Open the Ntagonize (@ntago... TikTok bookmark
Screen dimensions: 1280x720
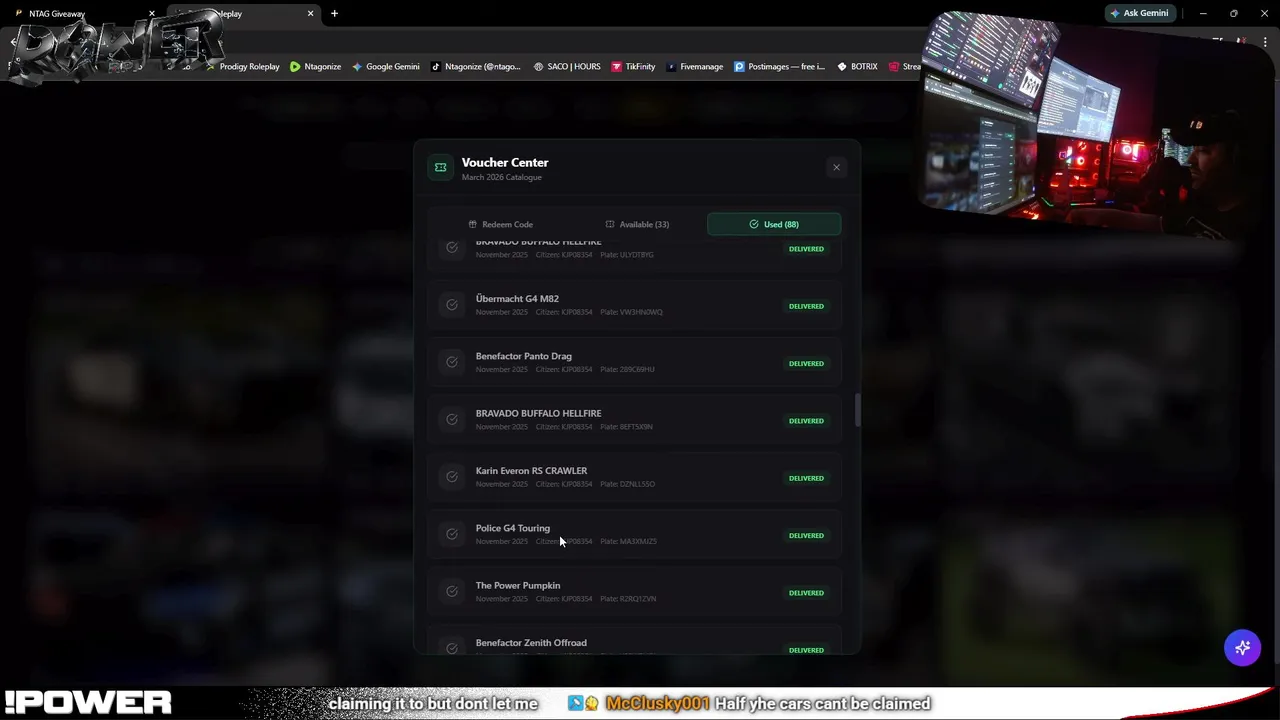[476, 67]
